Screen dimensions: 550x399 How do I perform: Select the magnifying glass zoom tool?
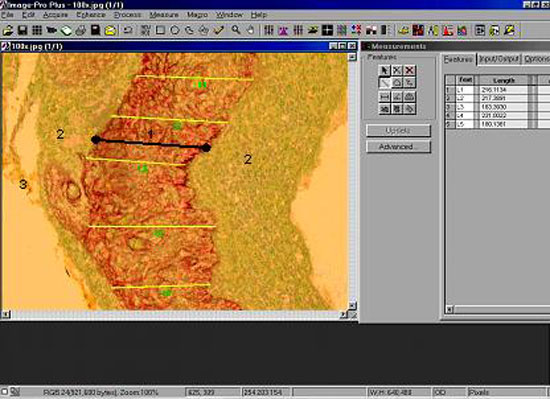click(x=236, y=31)
